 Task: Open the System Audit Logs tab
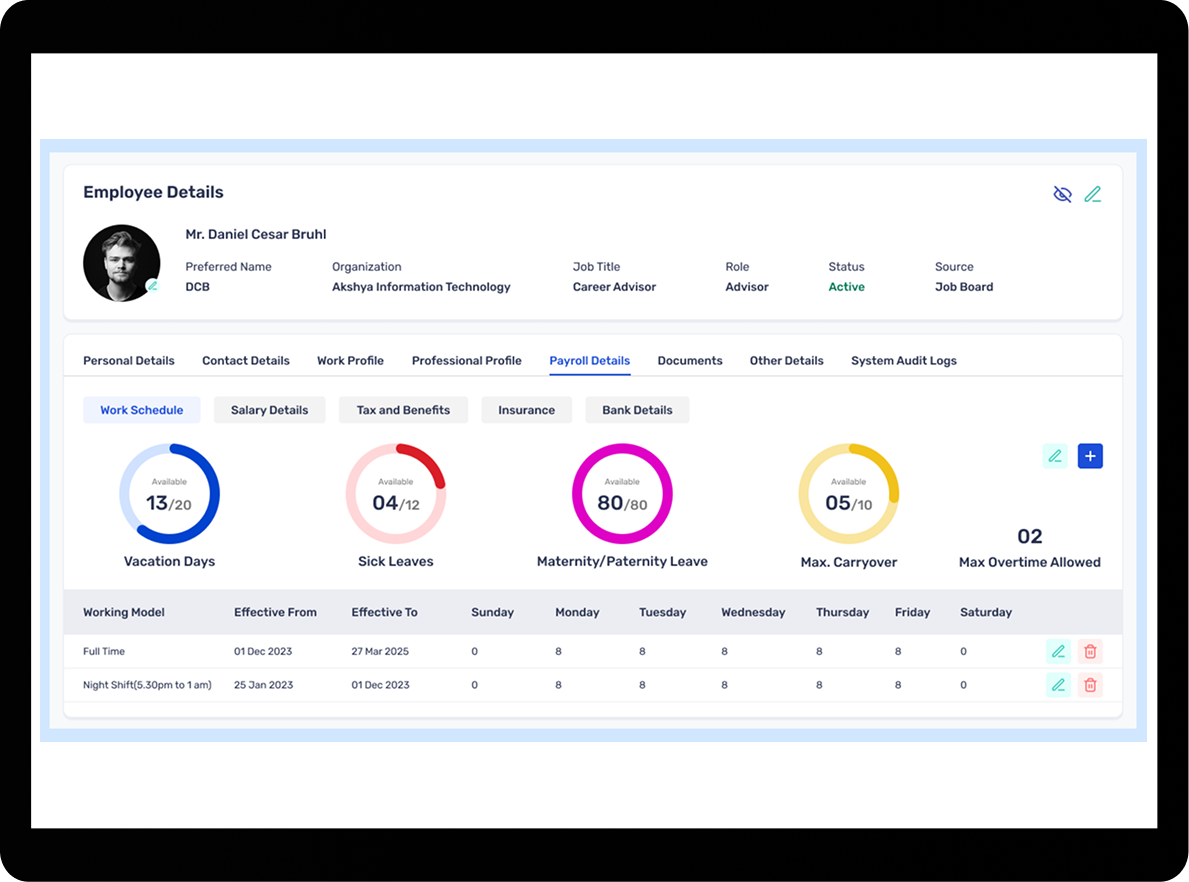[x=903, y=361]
